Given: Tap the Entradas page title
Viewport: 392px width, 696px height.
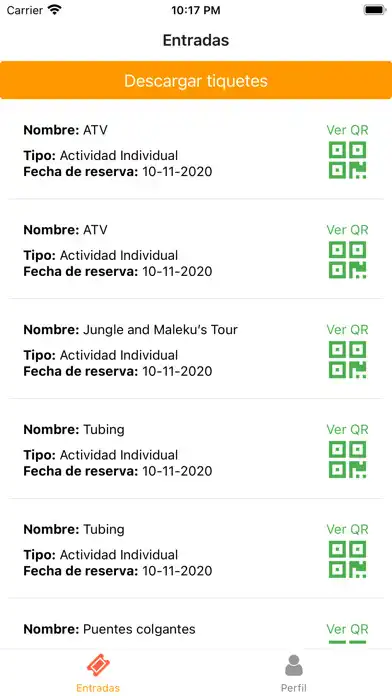Looking at the screenshot, I should click(196, 40).
